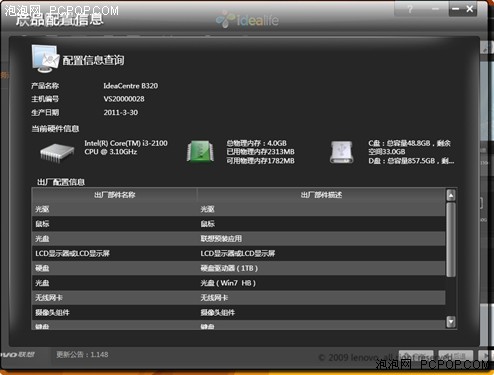Click the 出厂部件名称 column header
Viewport: 494px width, 375px height.
(115, 195)
